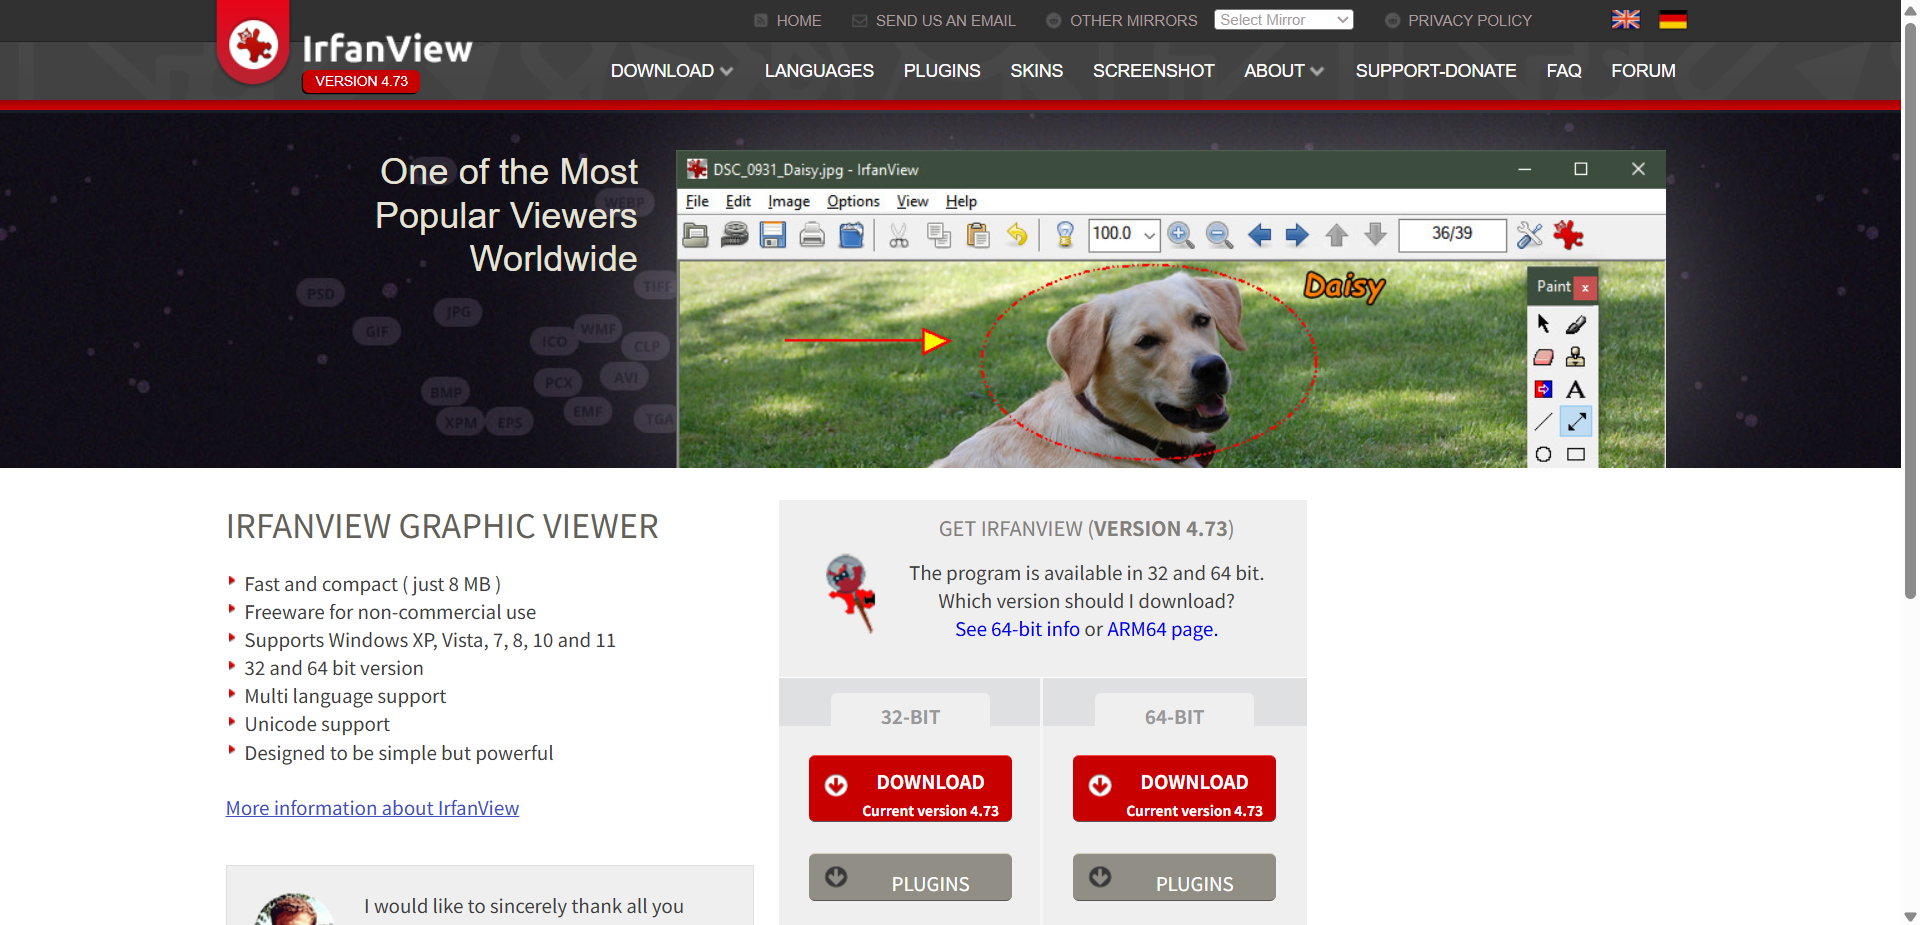The height and width of the screenshot is (925, 1920).
Task: Select the straight Line tool in the Paint panel
Action: pyautogui.click(x=1544, y=422)
